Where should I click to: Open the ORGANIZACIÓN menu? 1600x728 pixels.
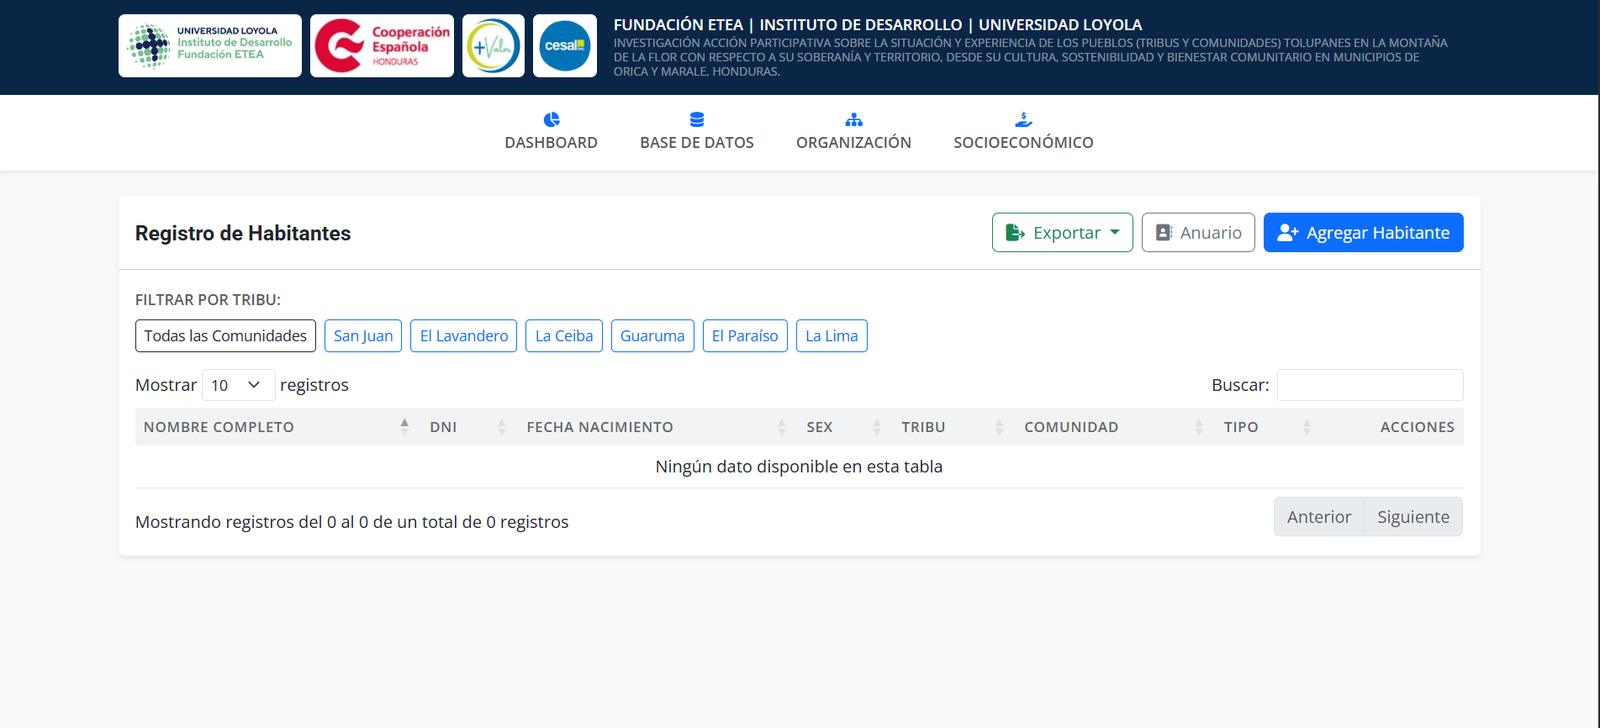click(x=854, y=132)
